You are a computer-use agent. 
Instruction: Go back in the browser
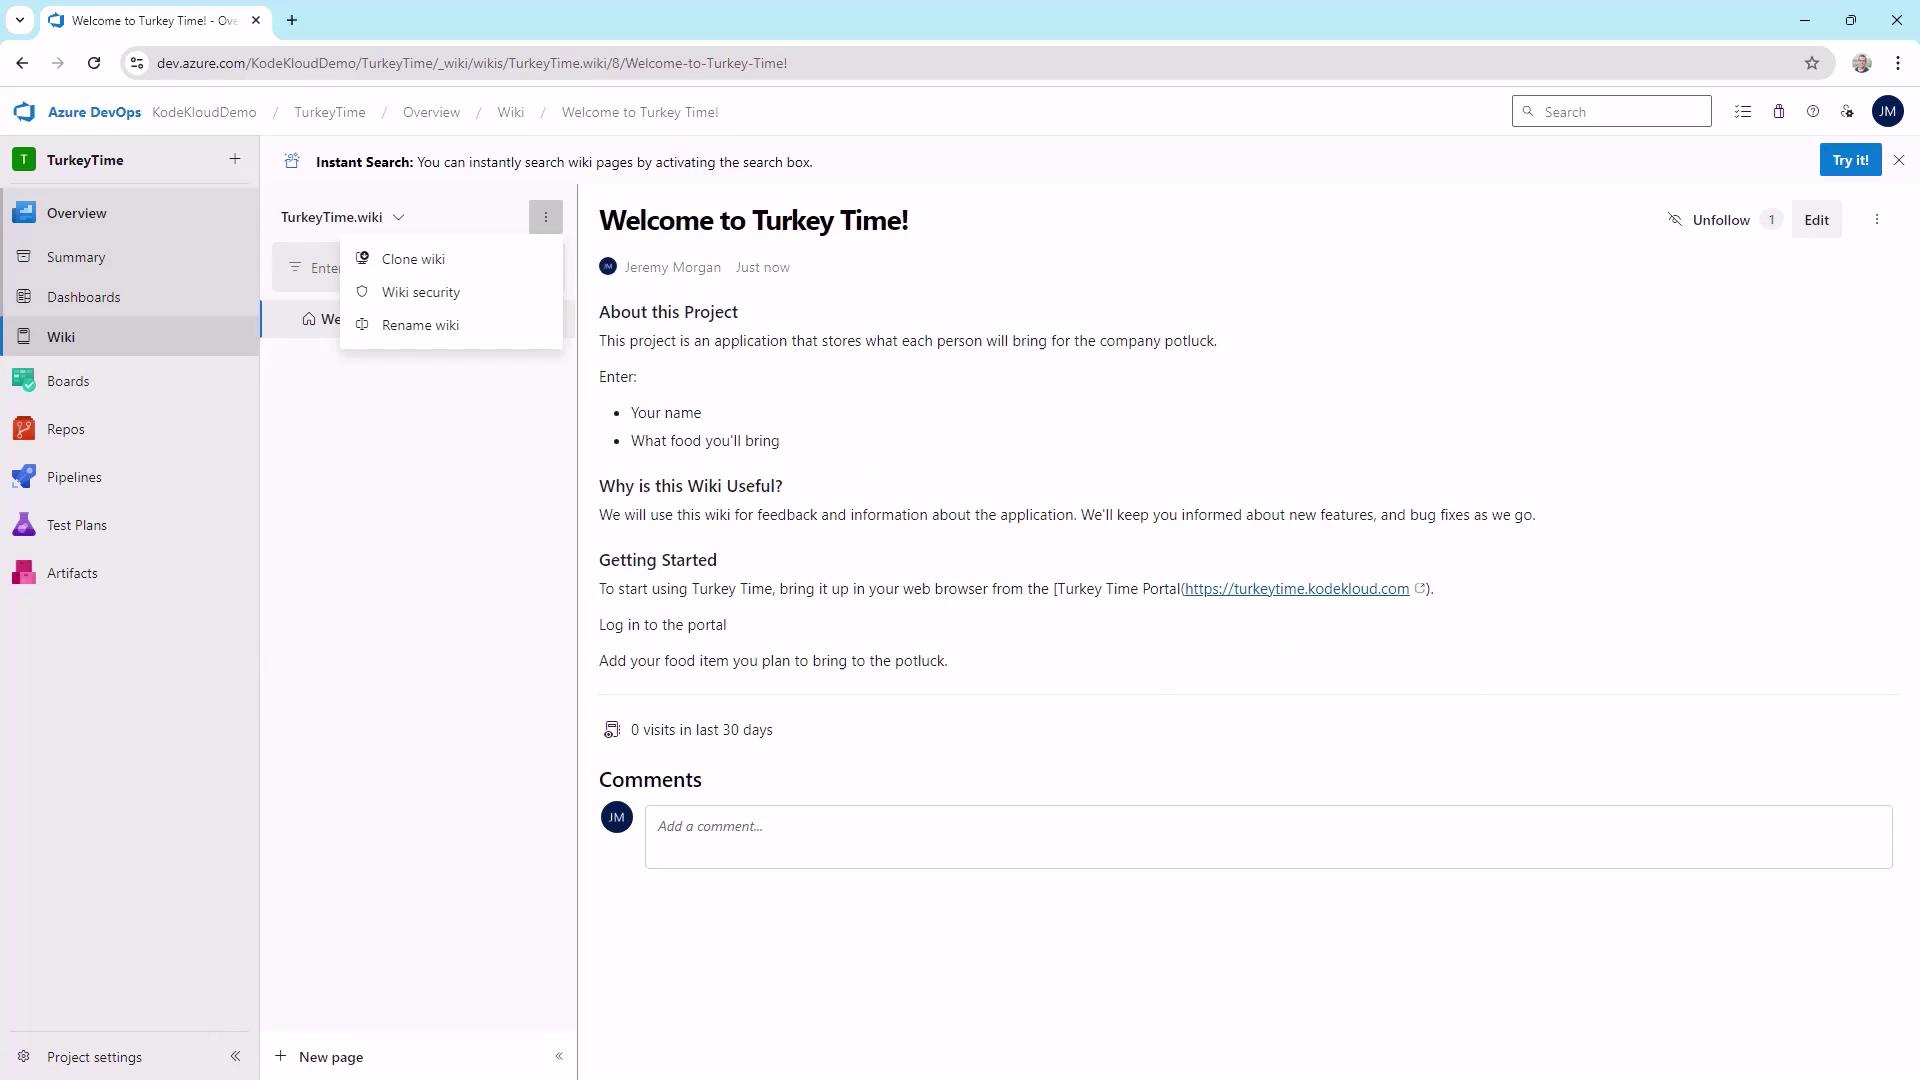(22, 63)
